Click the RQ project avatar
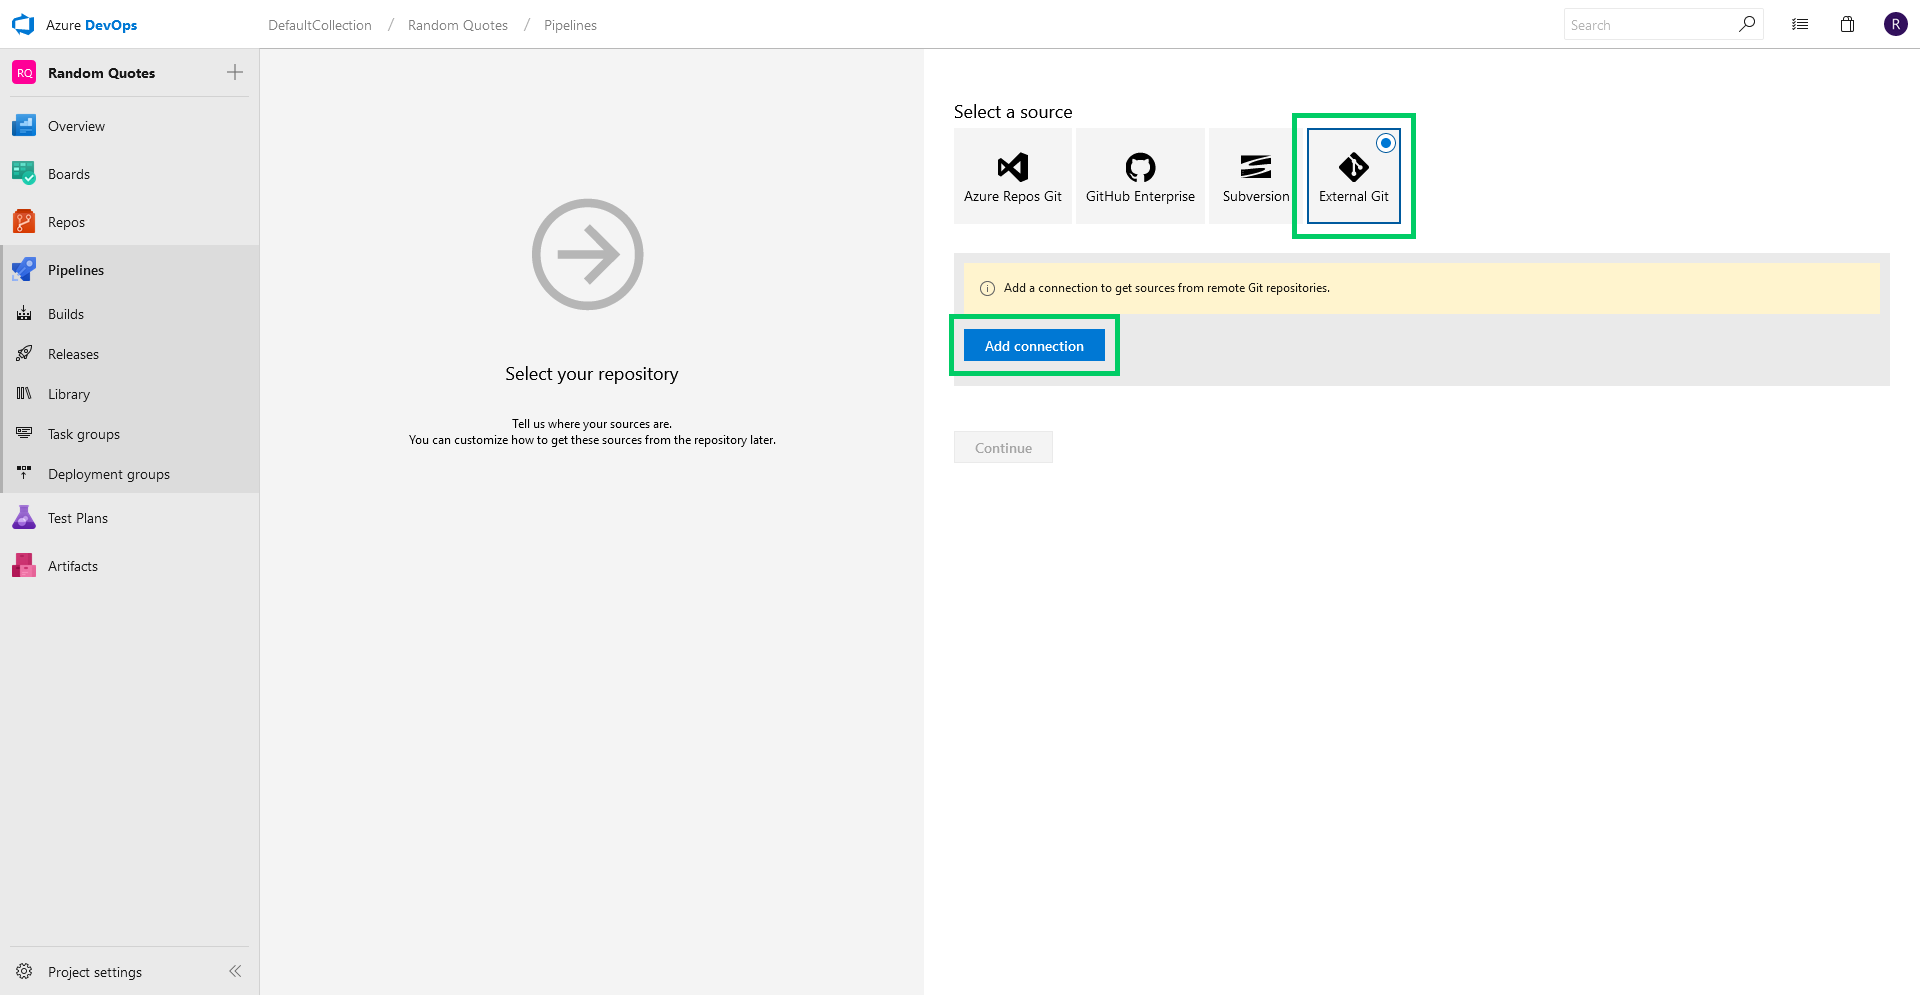Image resolution: width=1920 pixels, height=995 pixels. 24,73
